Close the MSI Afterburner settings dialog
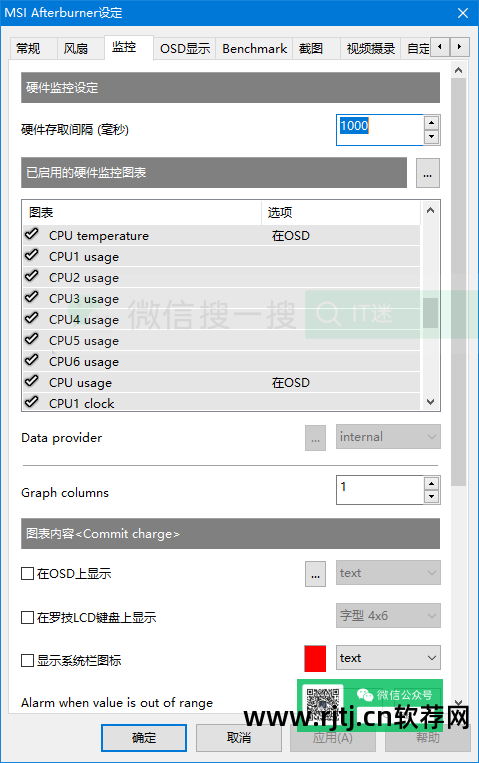479x763 pixels. pyautogui.click(x=463, y=13)
